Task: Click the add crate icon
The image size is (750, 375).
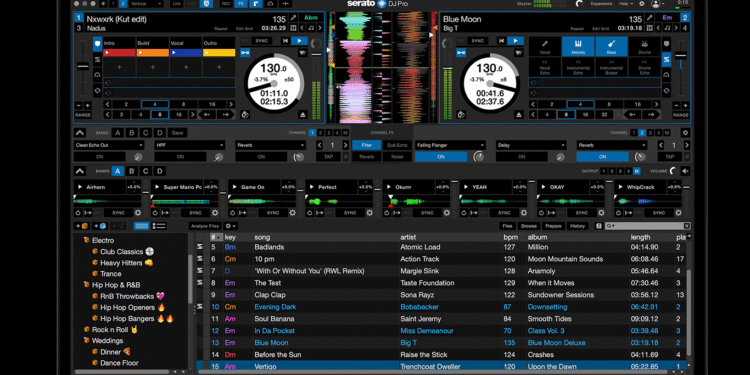Action: 81,226
